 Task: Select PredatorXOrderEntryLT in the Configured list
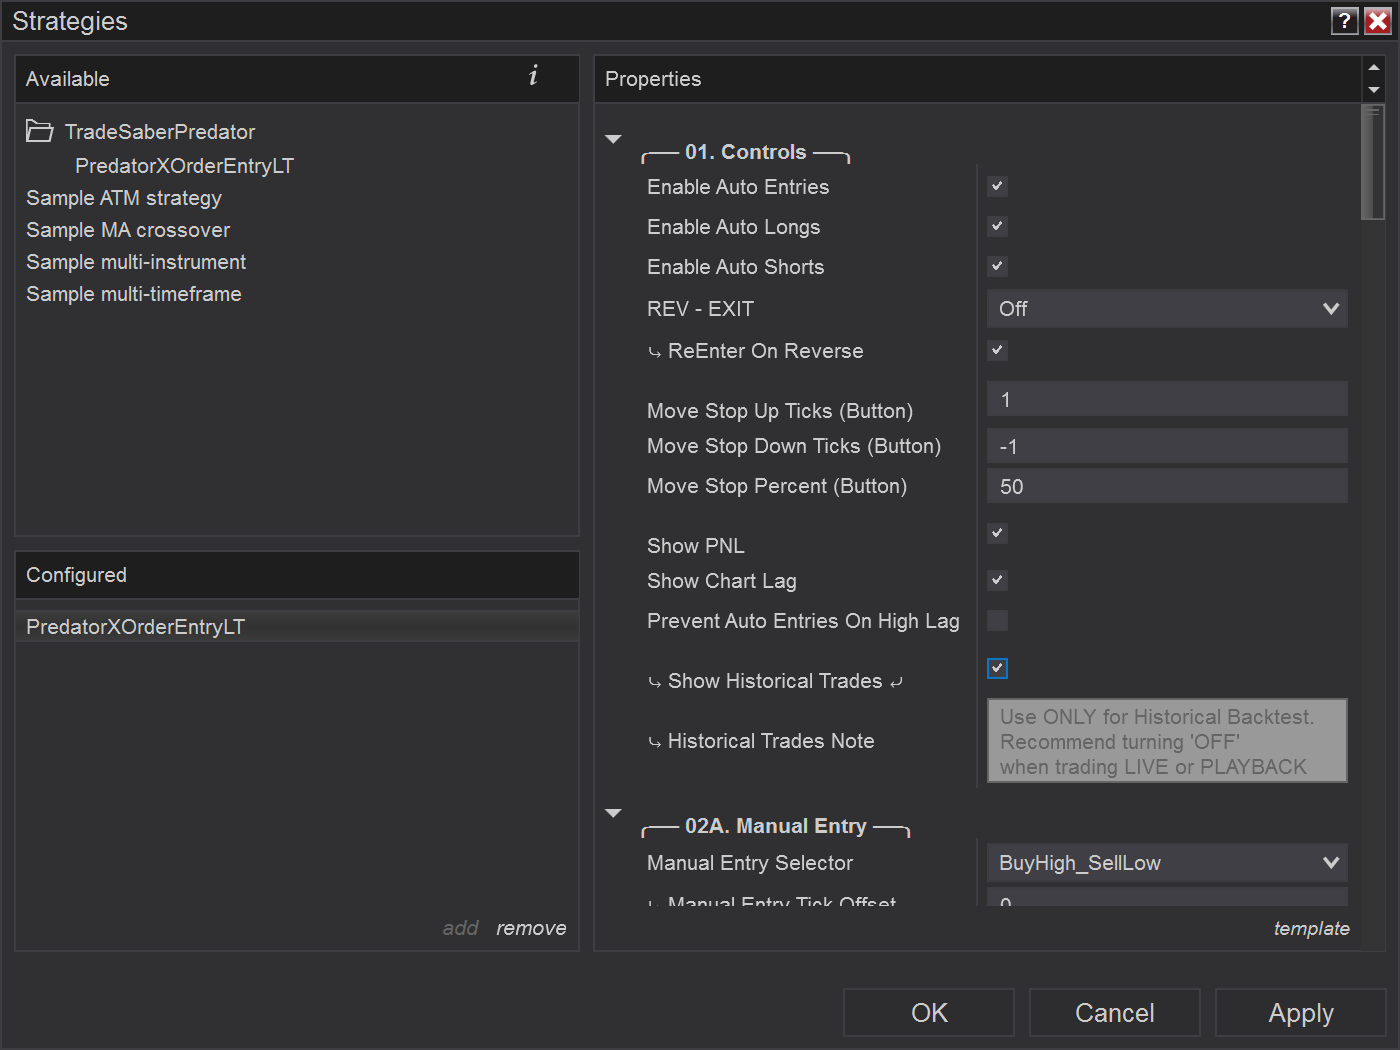(x=135, y=627)
